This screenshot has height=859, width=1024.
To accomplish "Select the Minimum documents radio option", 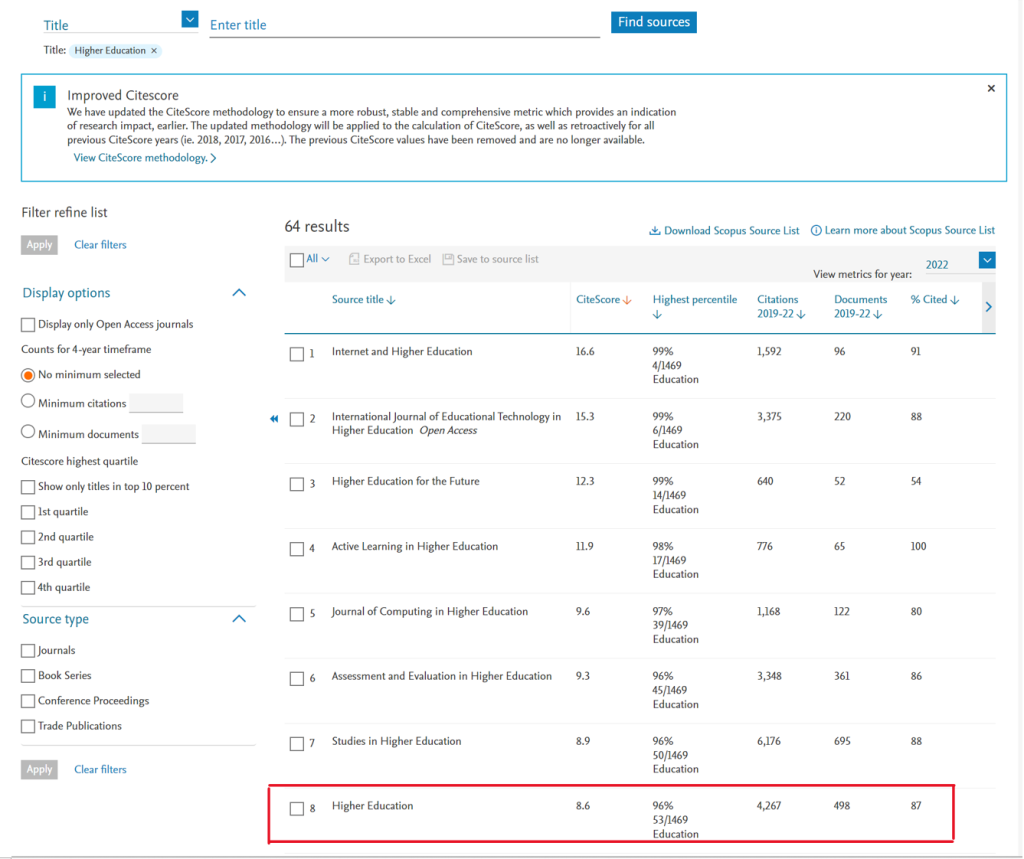I will [27, 432].
